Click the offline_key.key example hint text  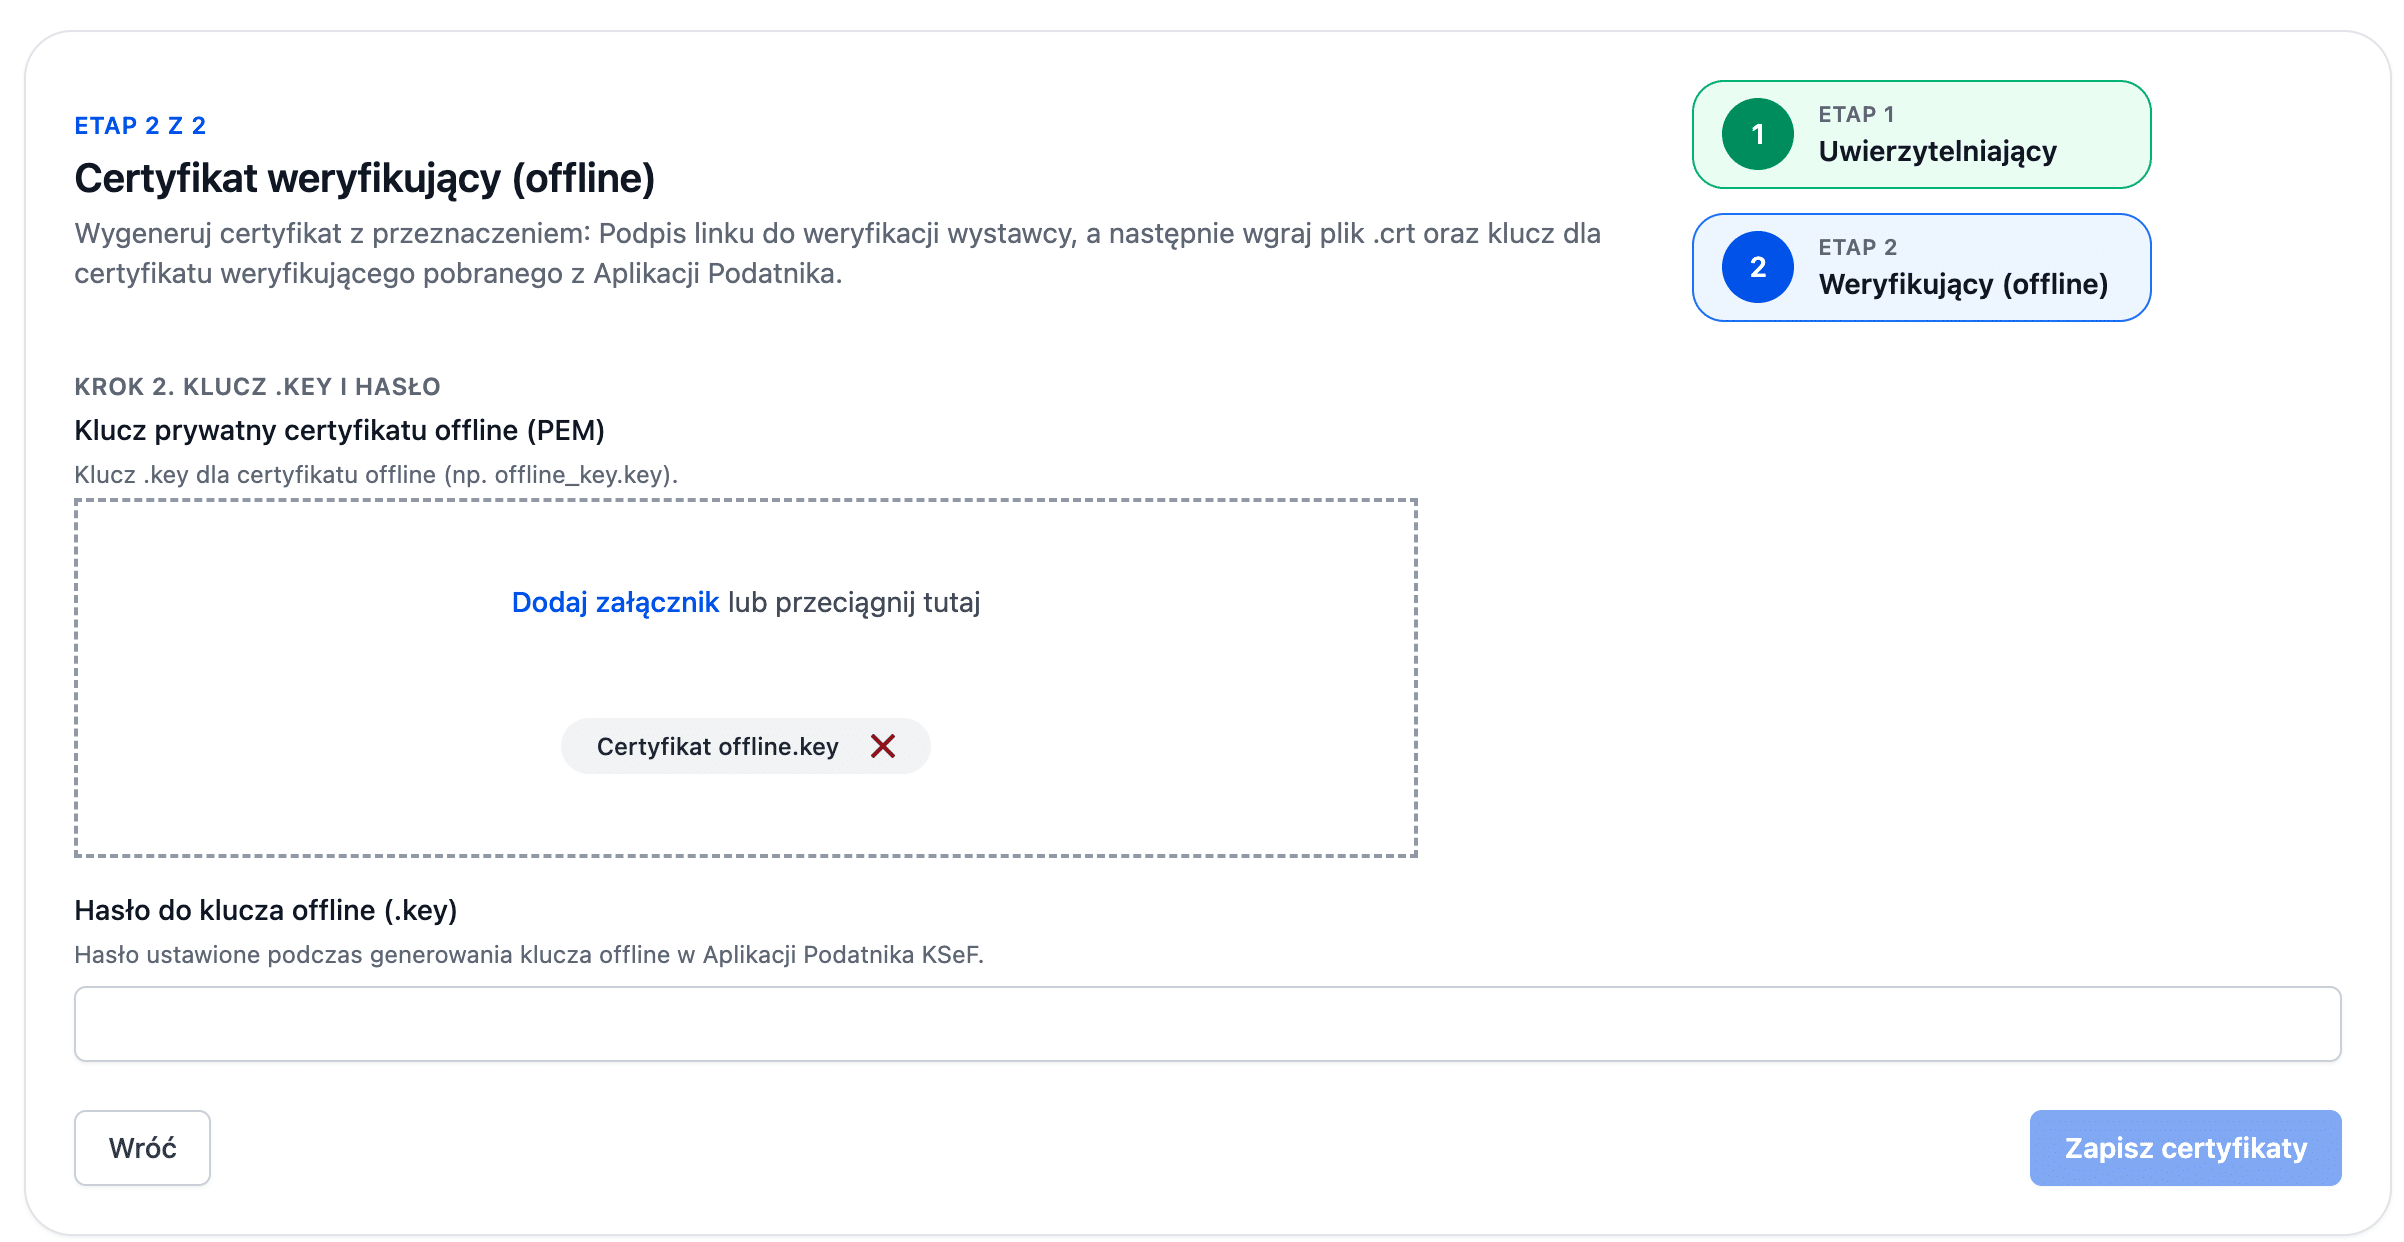(376, 475)
